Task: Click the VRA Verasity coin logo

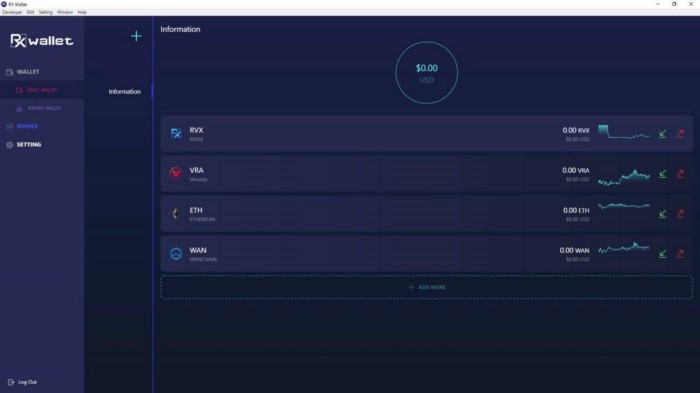Action: (x=176, y=173)
